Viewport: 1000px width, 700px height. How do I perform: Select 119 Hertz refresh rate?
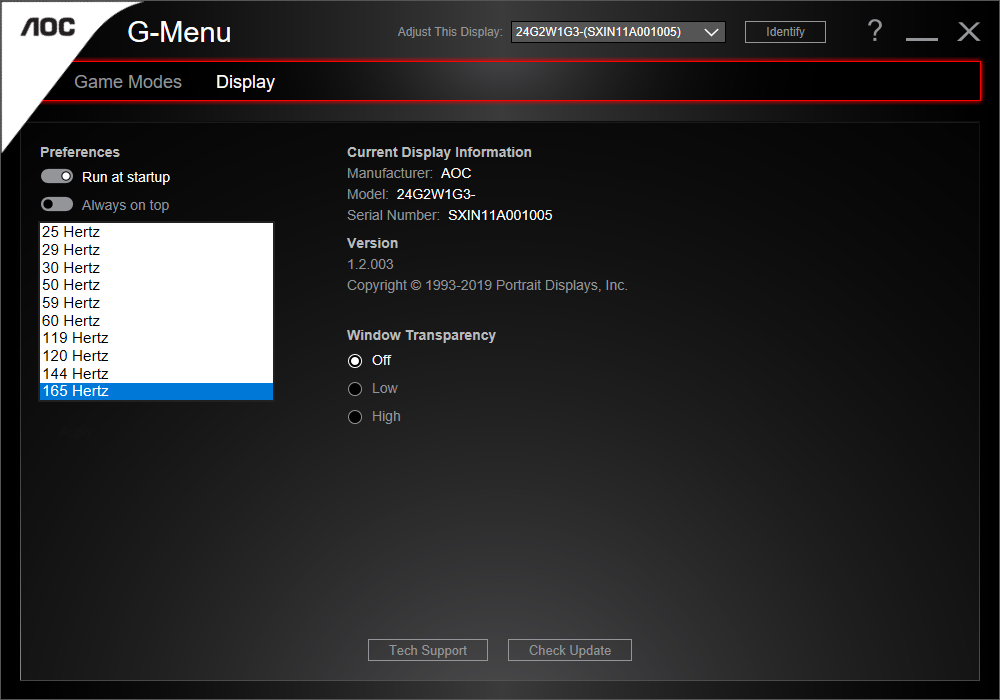pyautogui.click(x=156, y=338)
